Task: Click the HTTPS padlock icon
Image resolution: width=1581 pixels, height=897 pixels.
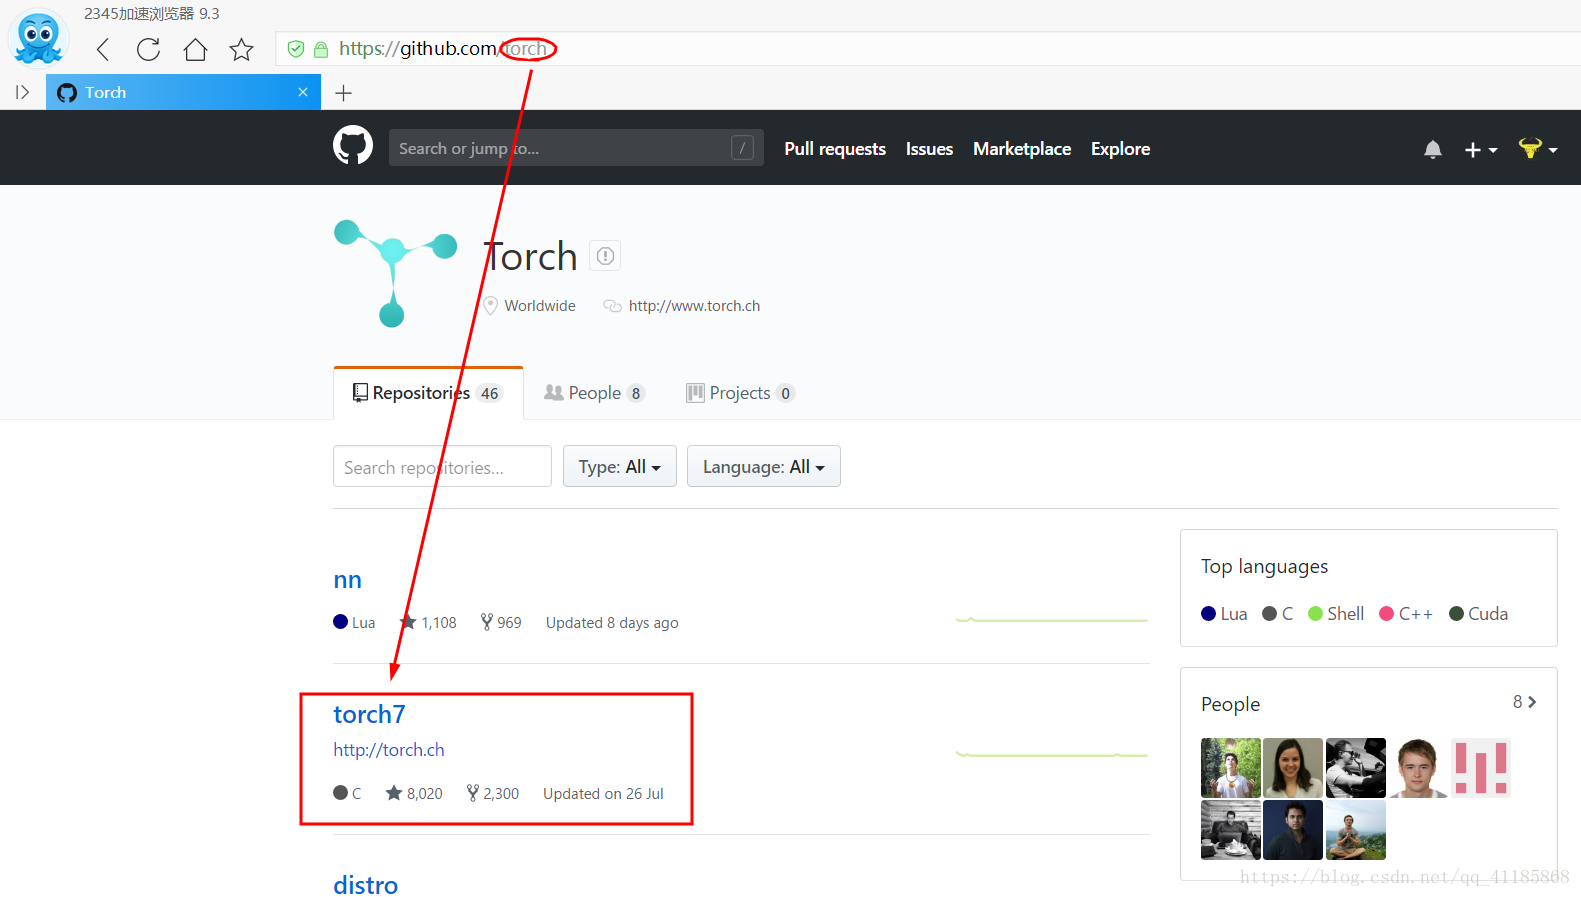Action: point(321,49)
